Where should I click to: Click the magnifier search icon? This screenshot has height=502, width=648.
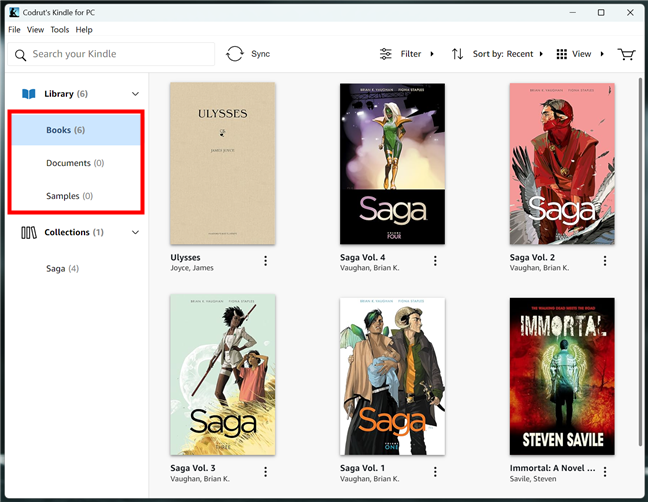click(x=20, y=55)
